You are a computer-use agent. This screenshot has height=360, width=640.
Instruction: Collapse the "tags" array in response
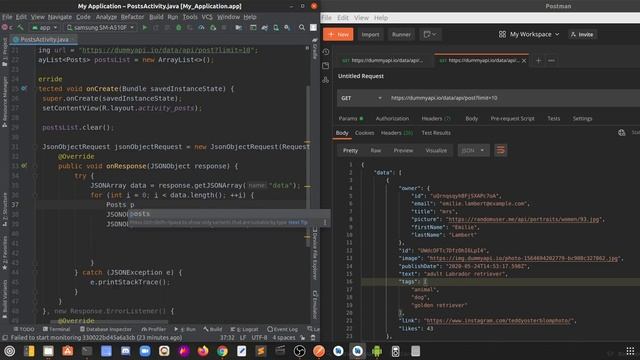[x=425, y=282]
